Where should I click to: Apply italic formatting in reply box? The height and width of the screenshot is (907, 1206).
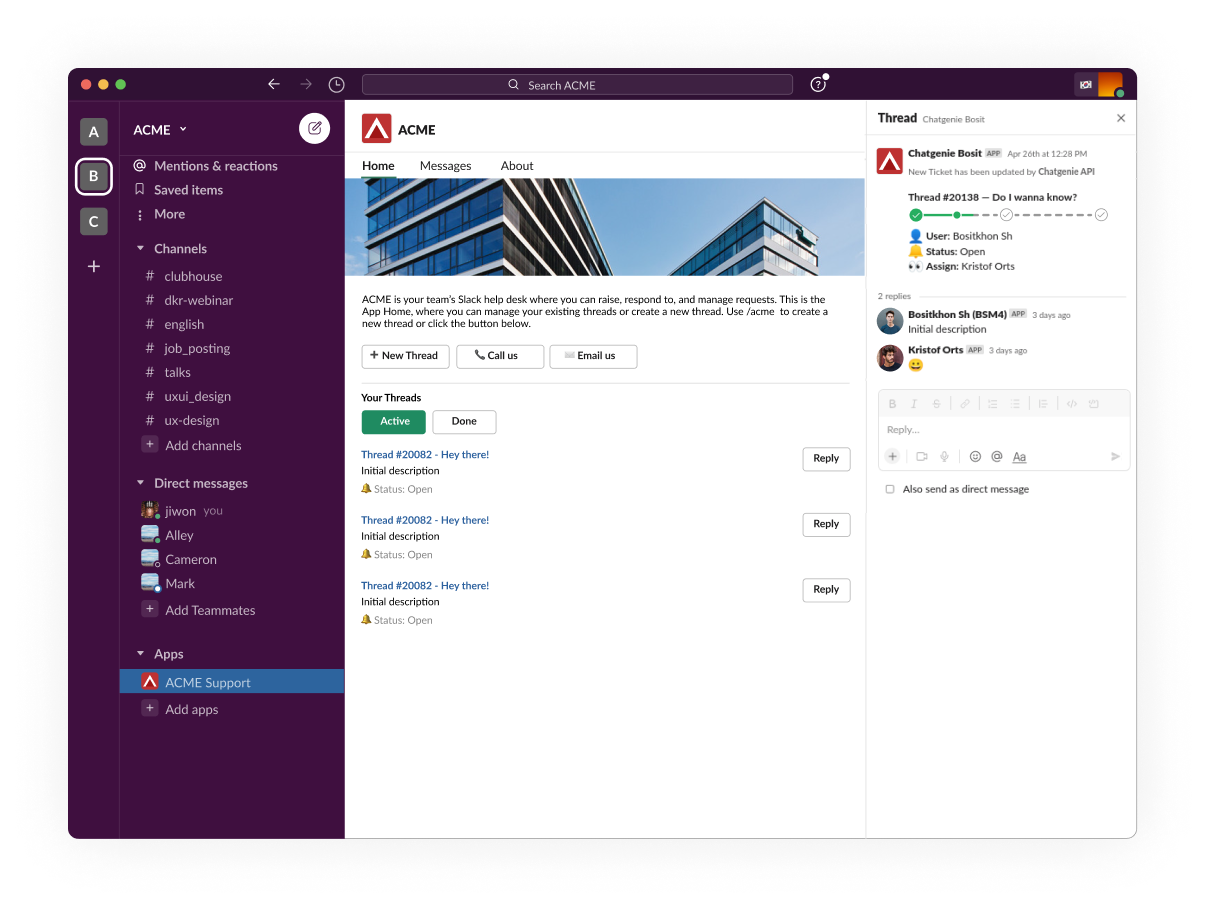(x=914, y=404)
